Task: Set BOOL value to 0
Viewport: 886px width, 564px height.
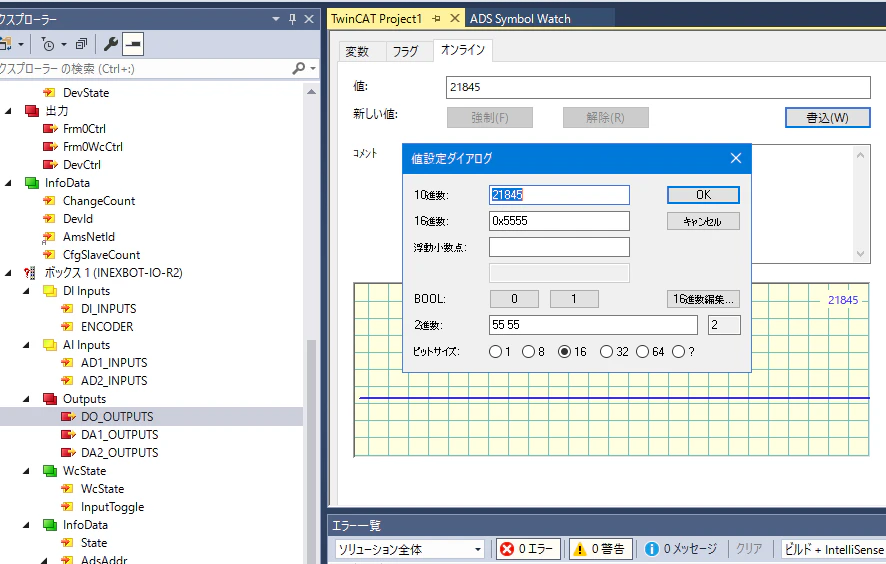Action: click(x=514, y=299)
